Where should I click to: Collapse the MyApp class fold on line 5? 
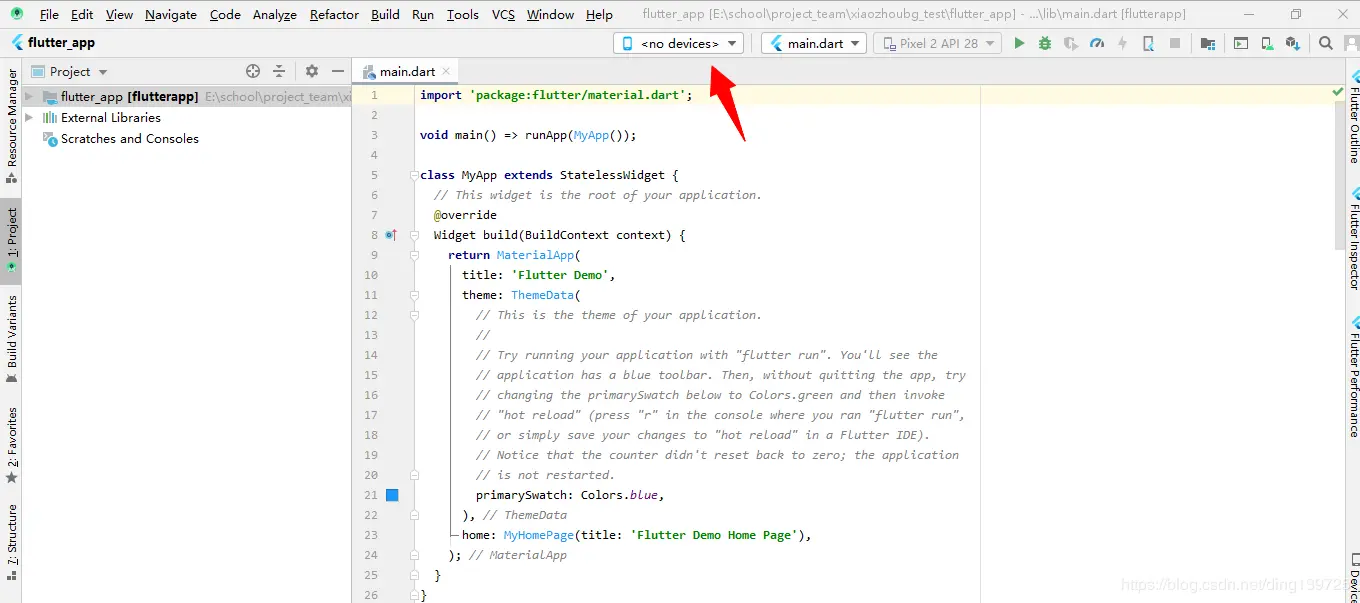pyautogui.click(x=414, y=175)
